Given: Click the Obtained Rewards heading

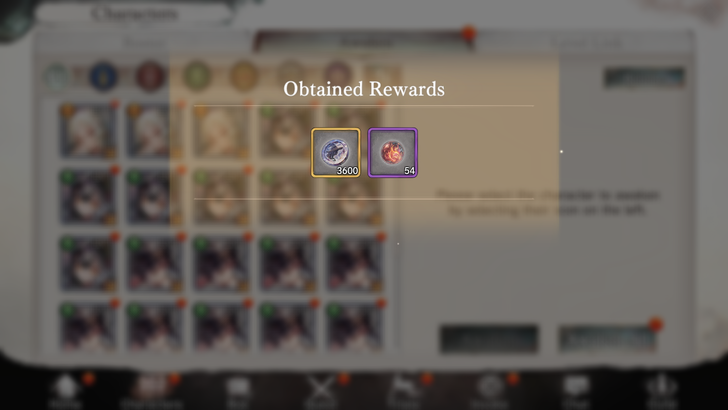Looking at the screenshot, I should pyautogui.click(x=364, y=89).
